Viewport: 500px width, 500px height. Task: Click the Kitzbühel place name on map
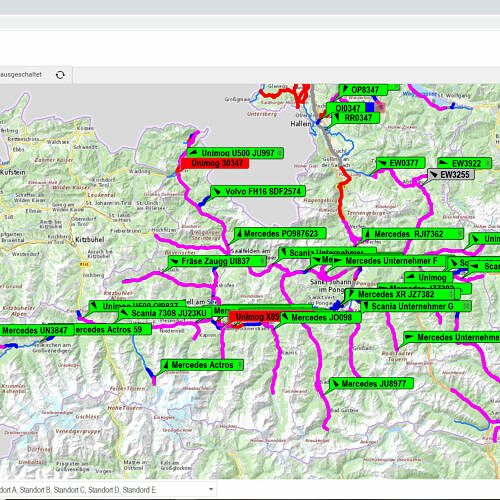tap(90, 240)
